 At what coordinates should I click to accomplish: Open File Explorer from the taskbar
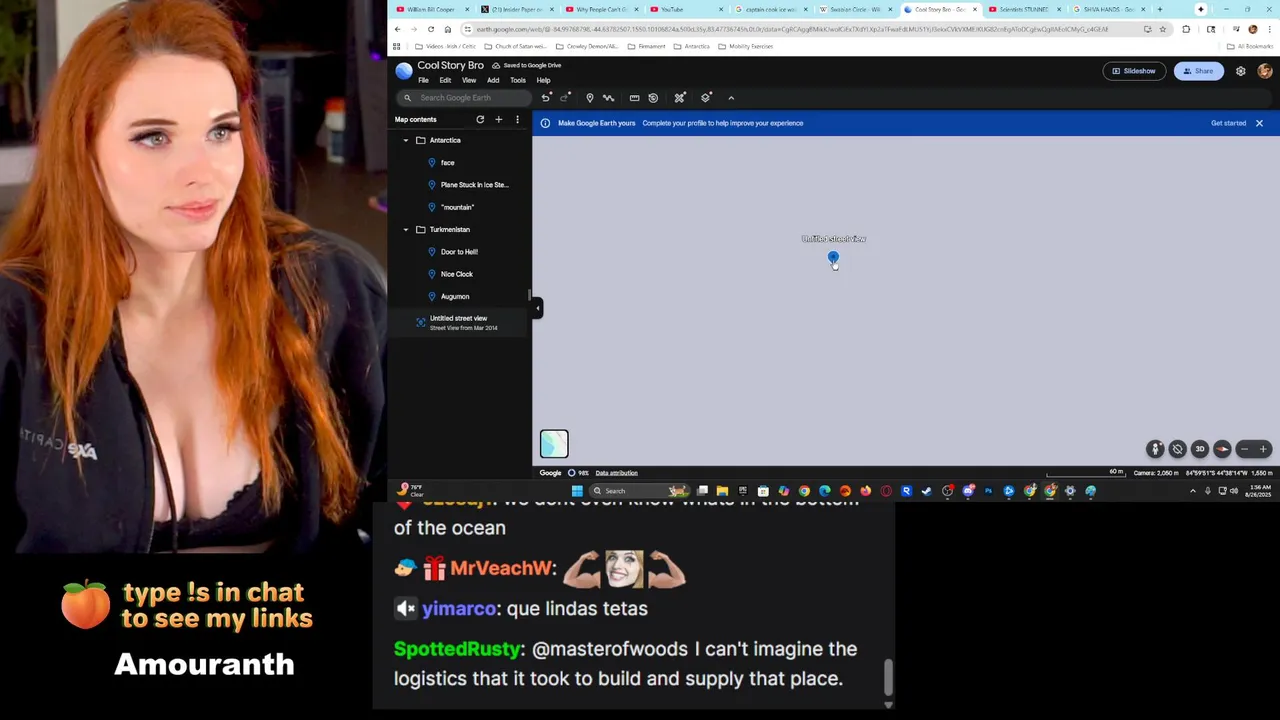click(x=722, y=491)
